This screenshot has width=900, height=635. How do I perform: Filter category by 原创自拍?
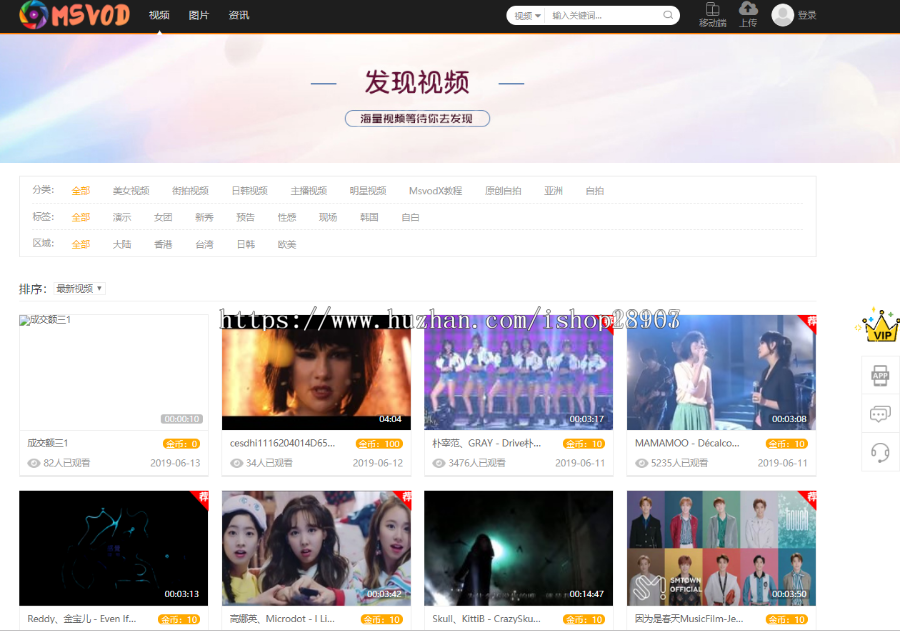point(503,191)
